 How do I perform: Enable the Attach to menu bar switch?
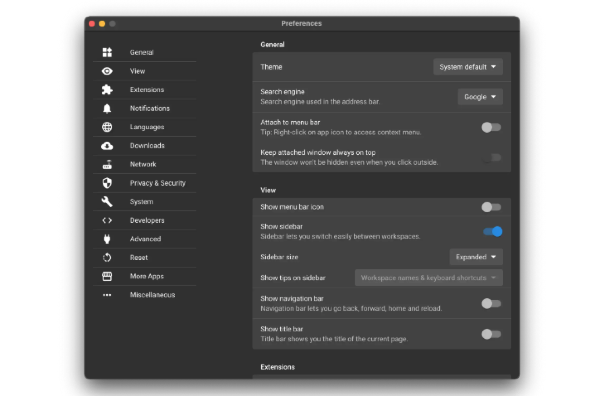point(491,127)
